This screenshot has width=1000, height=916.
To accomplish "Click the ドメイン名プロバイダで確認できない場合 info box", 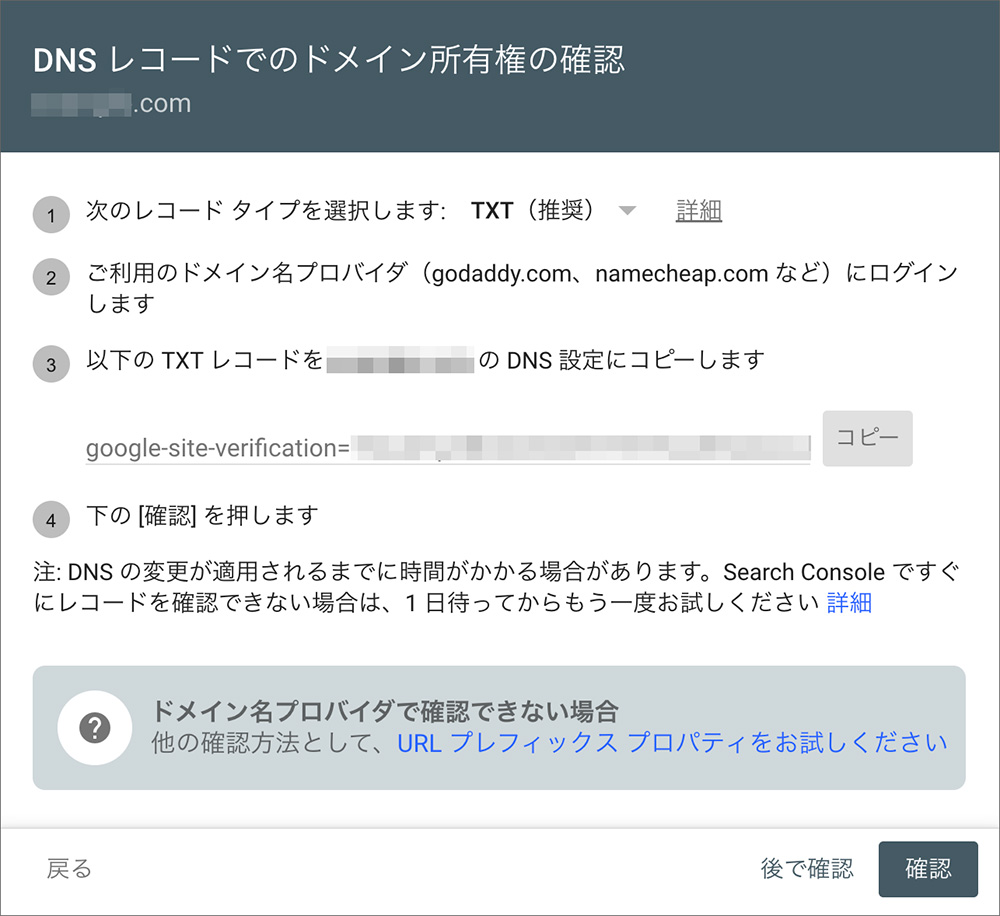I will click(500, 727).
